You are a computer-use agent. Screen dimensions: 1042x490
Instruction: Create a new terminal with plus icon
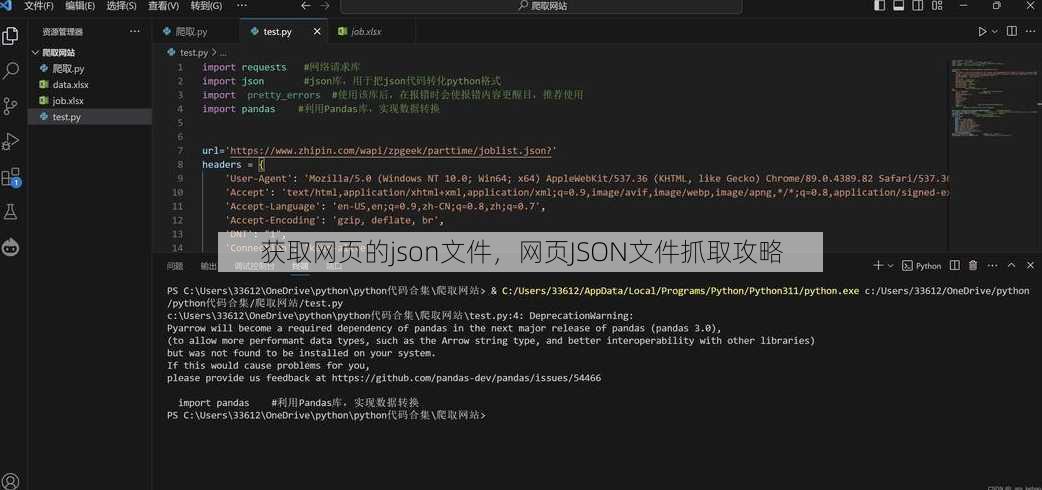click(878, 265)
